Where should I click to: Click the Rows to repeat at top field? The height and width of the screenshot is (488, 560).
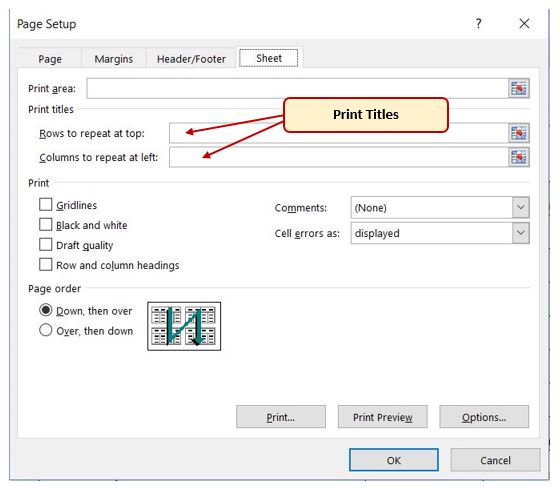tap(339, 133)
